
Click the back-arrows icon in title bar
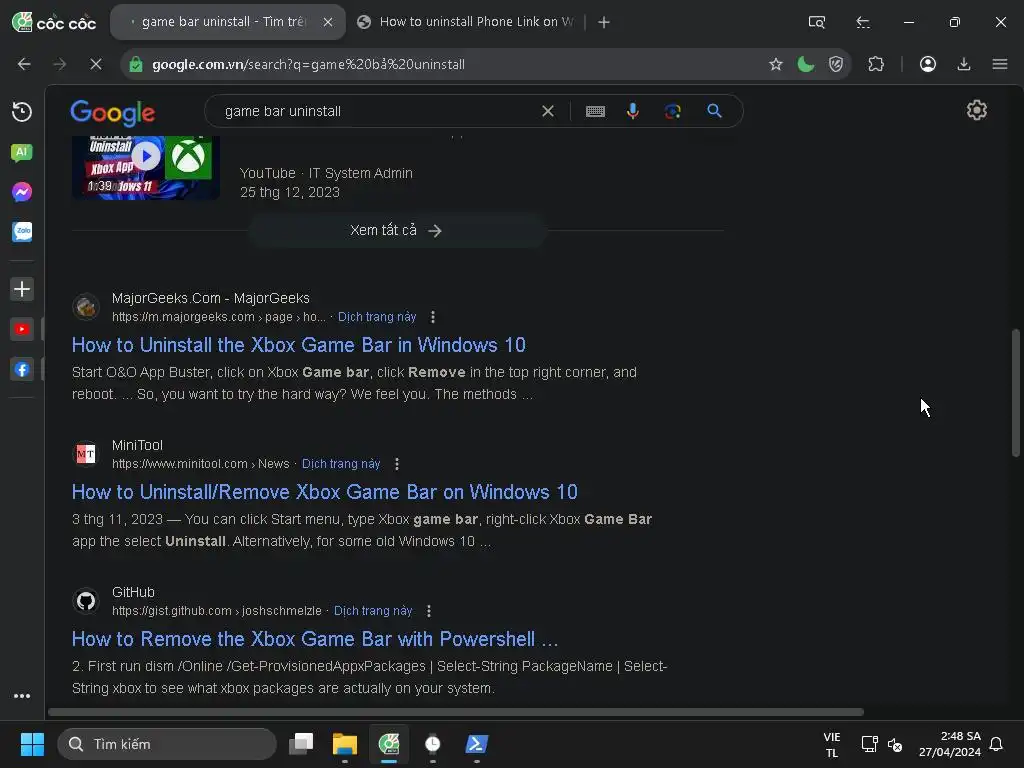pyautogui.click(x=863, y=22)
